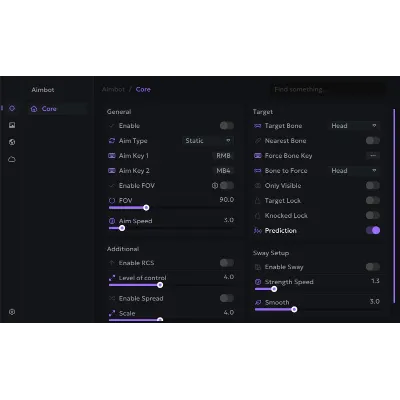Click the gear icon beside Enable FOV
This screenshot has height=400, width=400.
(215, 185)
